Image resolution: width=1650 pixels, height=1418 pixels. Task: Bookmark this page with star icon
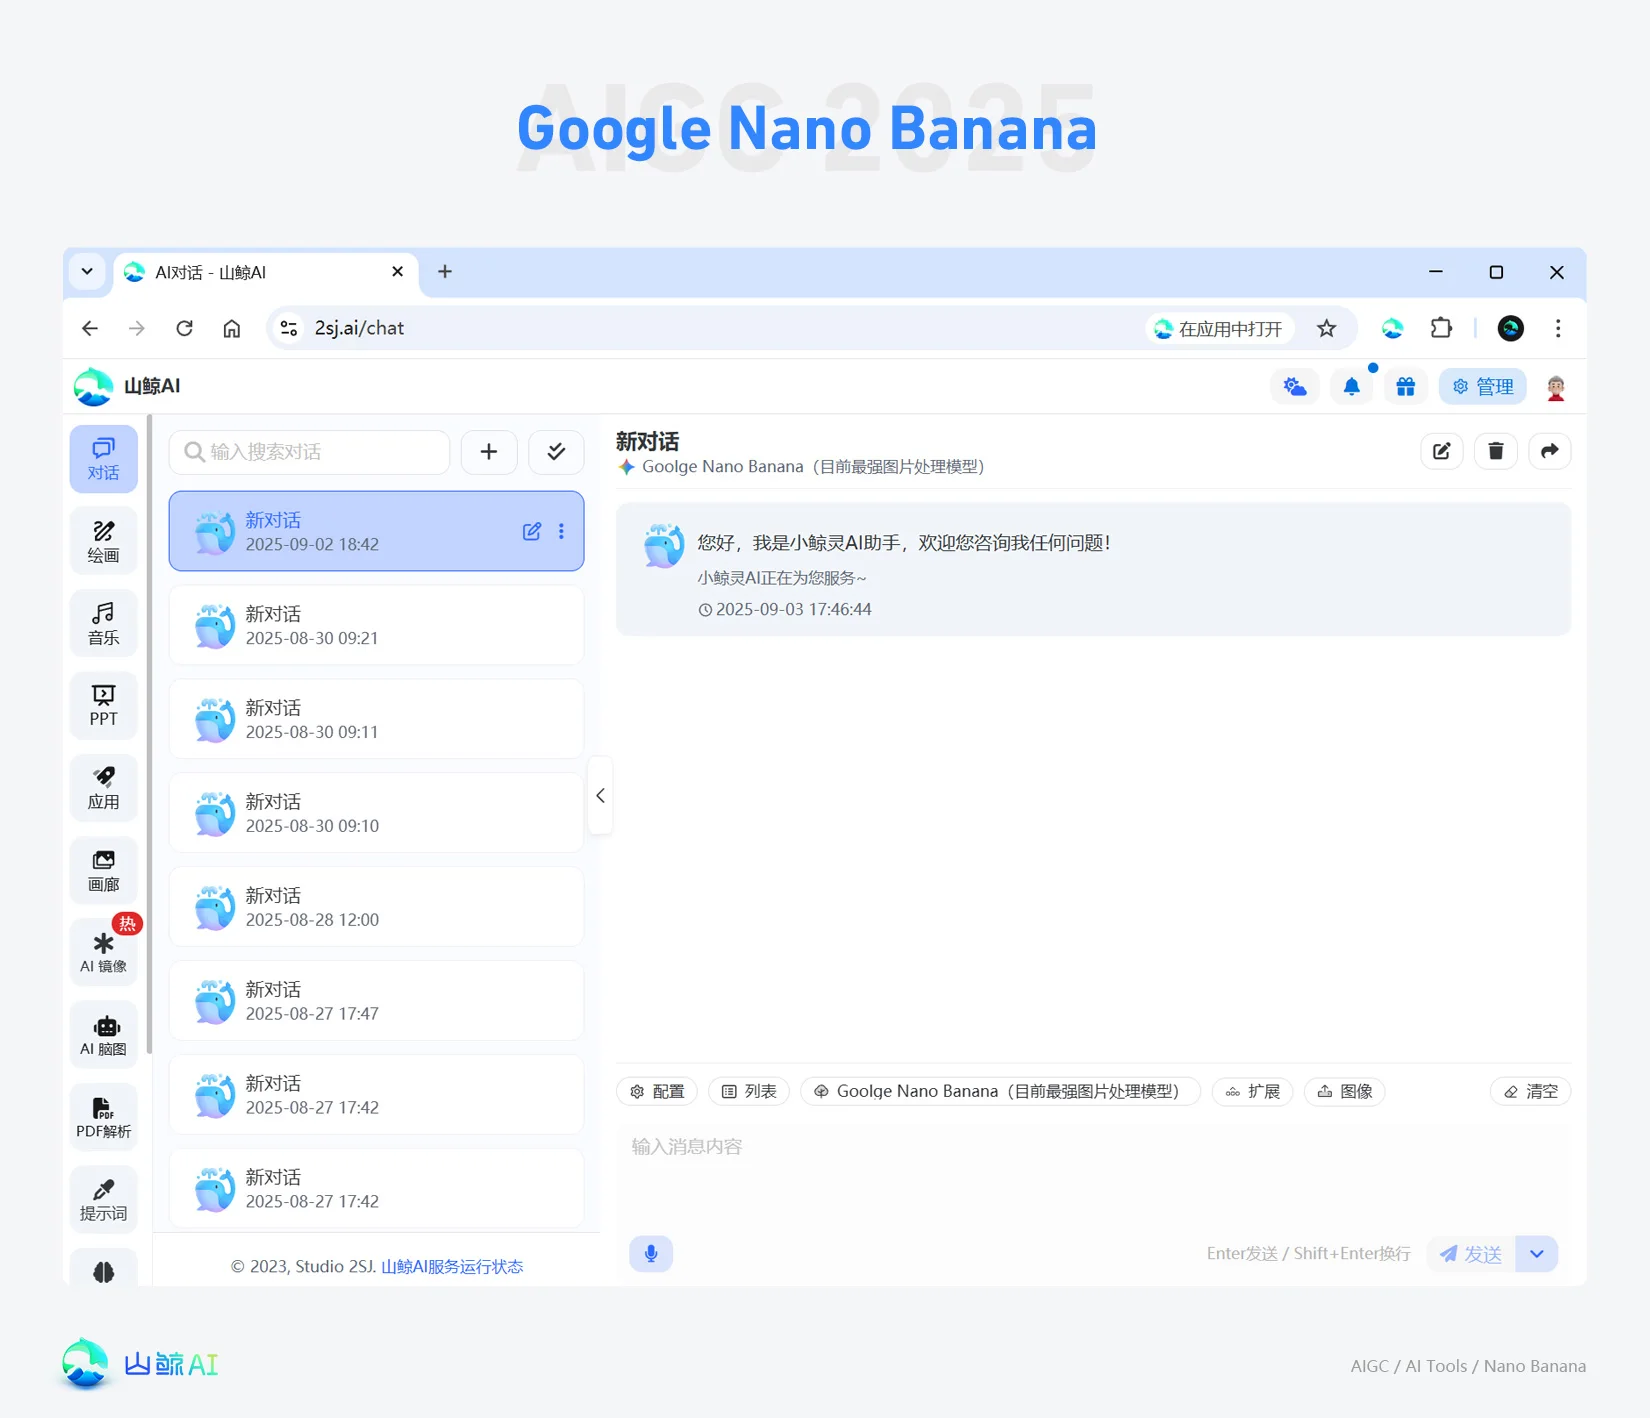tap(1327, 328)
